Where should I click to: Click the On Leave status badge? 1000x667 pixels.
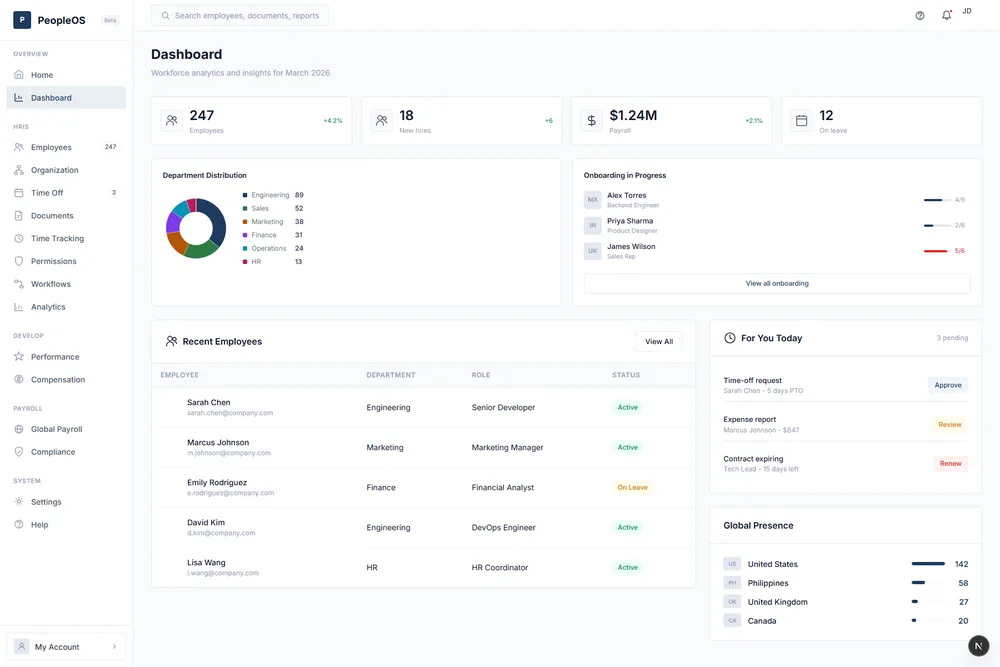pyautogui.click(x=632, y=487)
